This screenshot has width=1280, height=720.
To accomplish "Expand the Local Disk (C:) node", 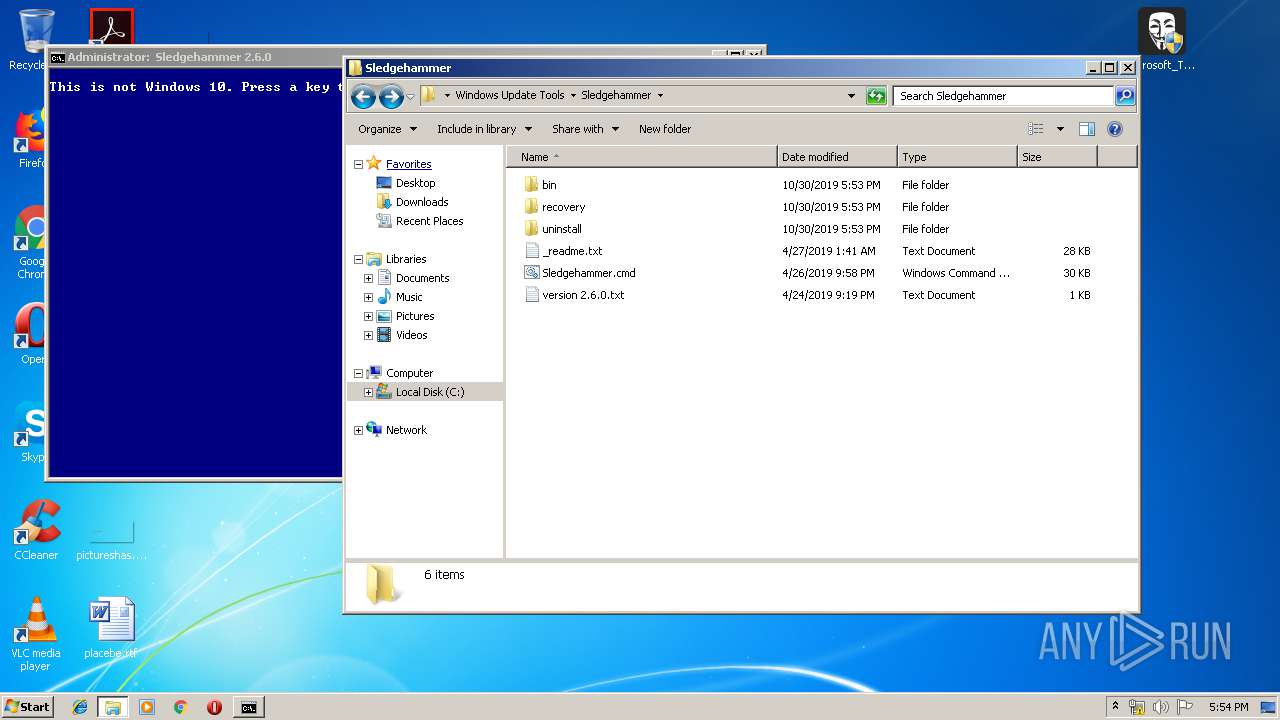I will pyautogui.click(x=368, y=392).
